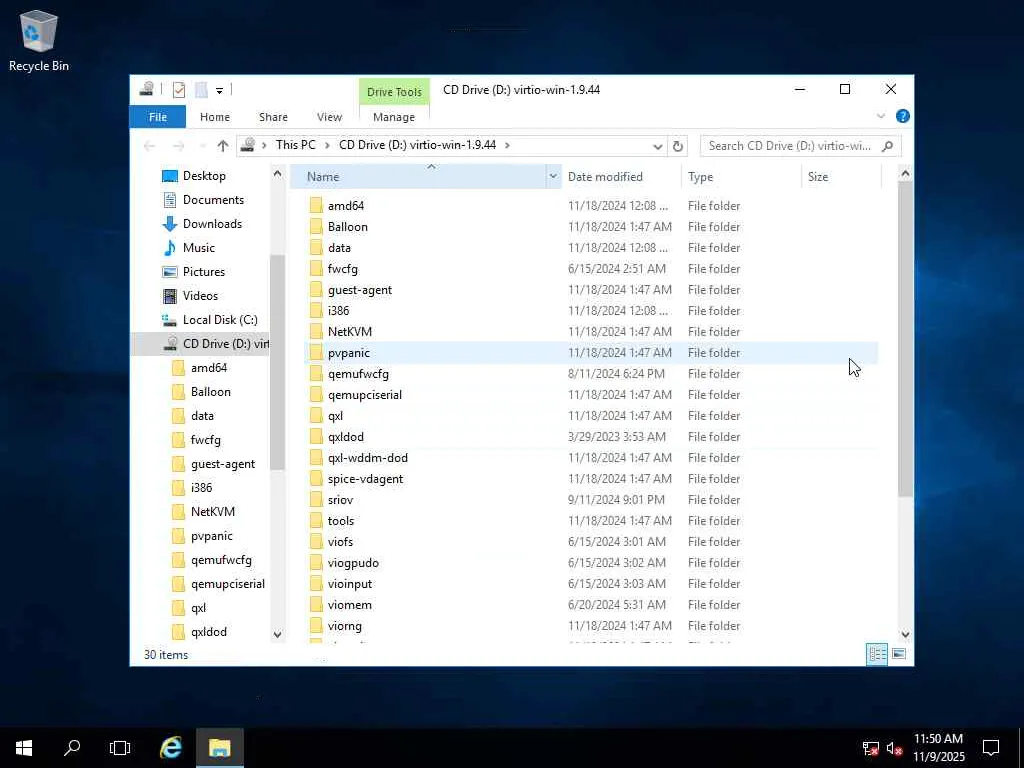
Task: Switch to the Share ribbon tab
Action: point(273,117)
